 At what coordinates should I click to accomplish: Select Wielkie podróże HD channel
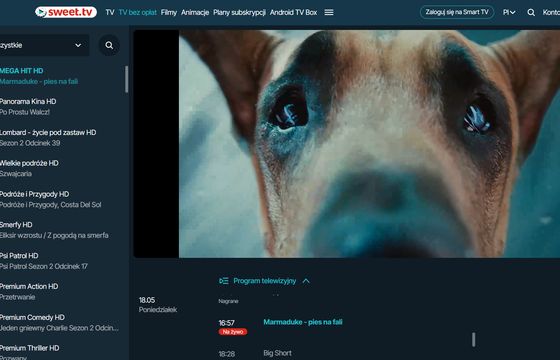pos(62,168)
